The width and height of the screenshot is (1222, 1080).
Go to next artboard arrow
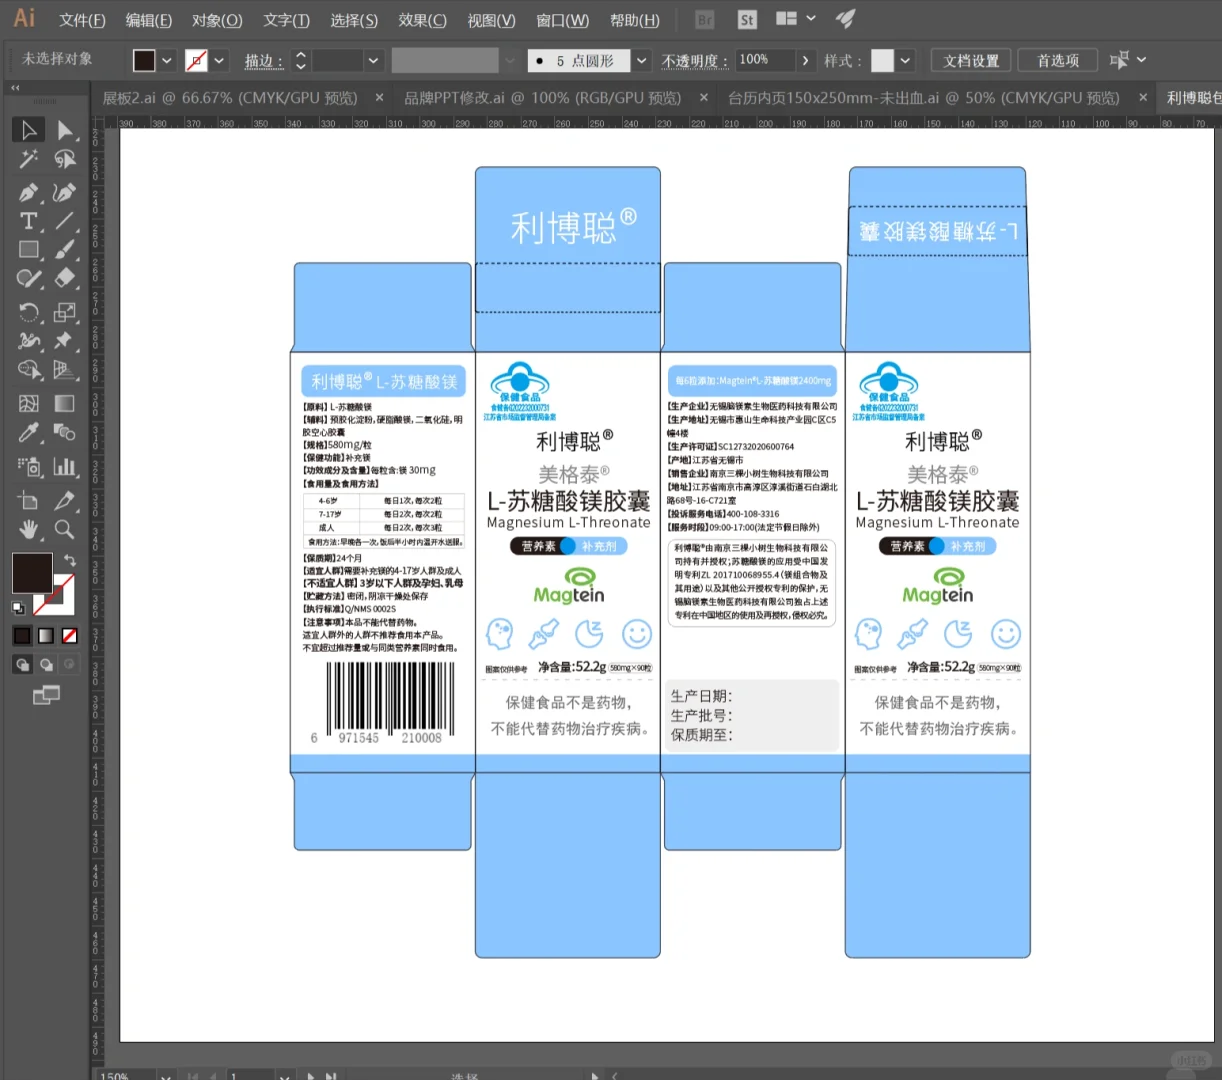pos(311,1076)
